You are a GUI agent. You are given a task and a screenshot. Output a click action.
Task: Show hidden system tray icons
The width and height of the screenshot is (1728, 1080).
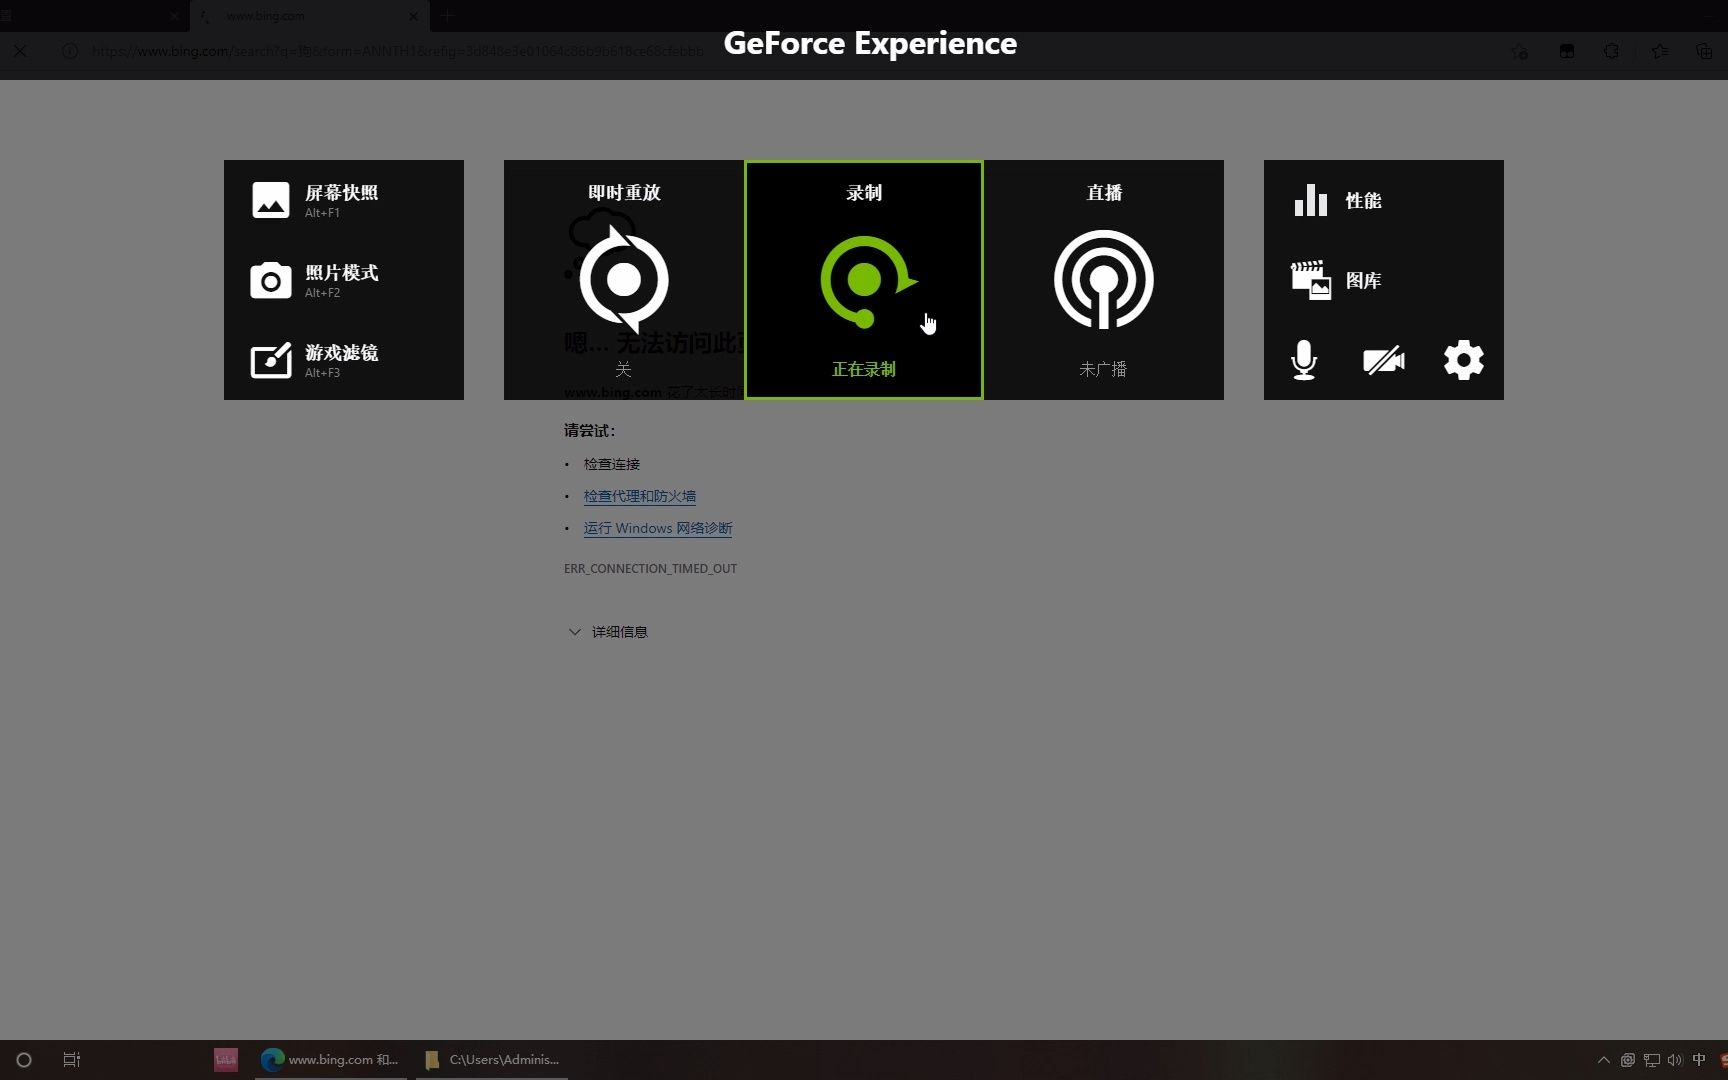pos(1604,1060)
